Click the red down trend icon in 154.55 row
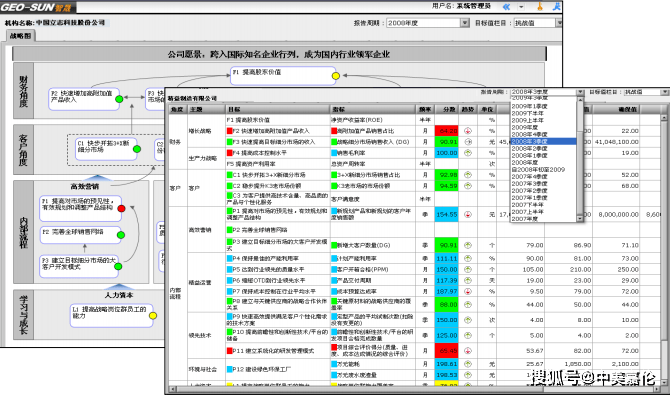The image size is (670, 395). pos(468,215)
